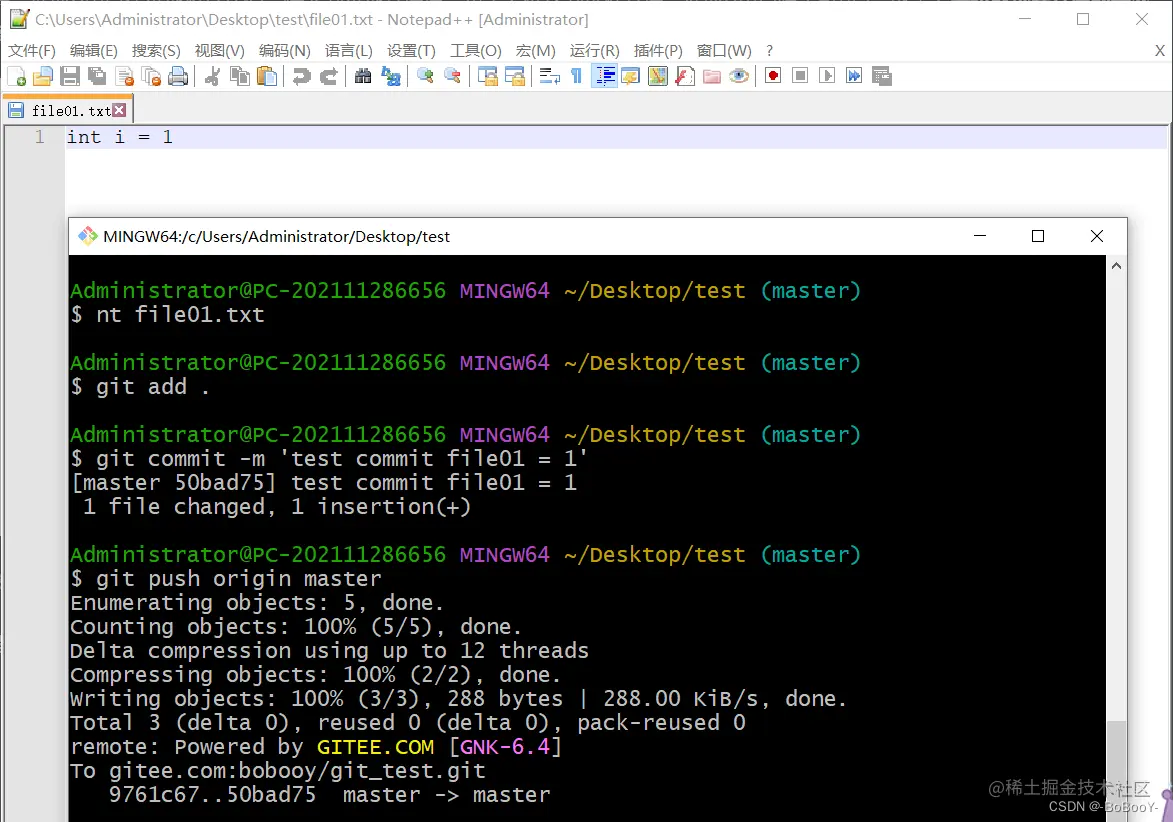This screenshot has width=1173, height=822.
Task: Open the Function List panel icon
Action: (684, 76)
